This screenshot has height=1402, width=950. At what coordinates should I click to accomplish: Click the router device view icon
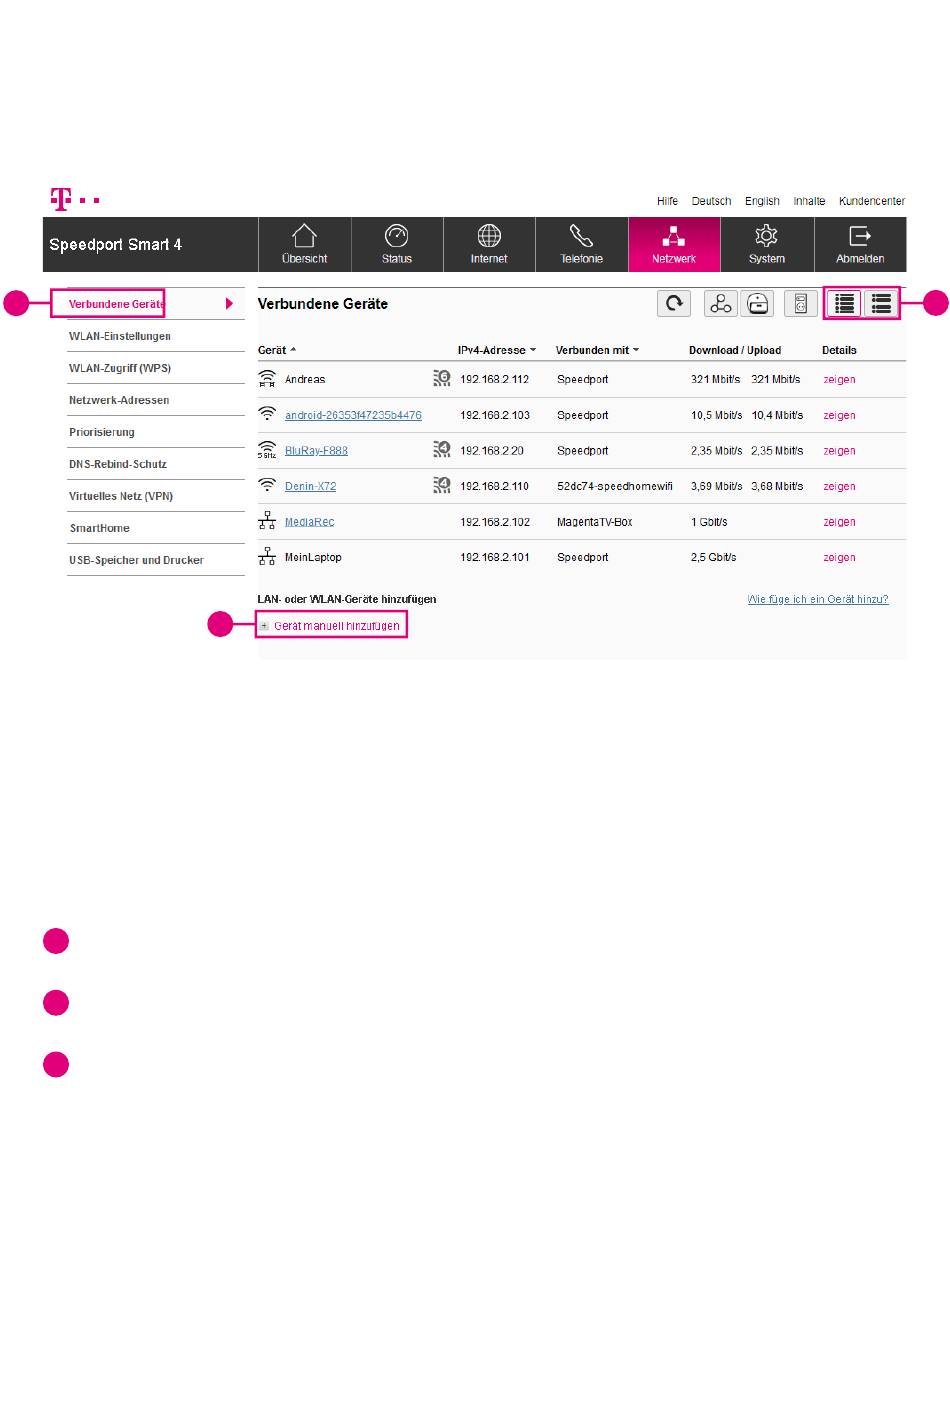coord(759,303)
